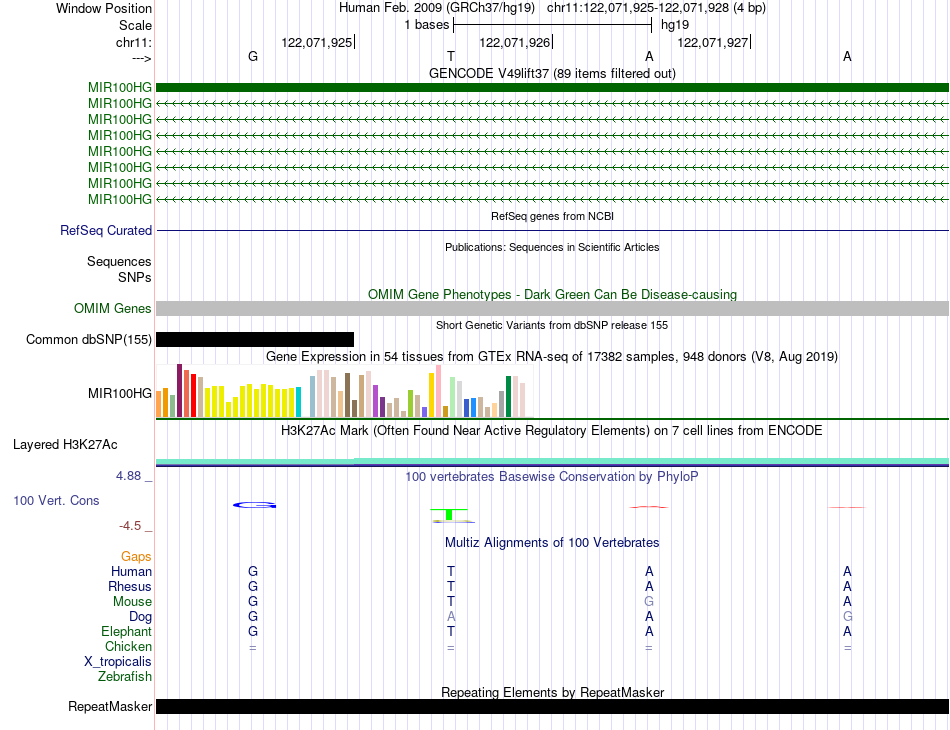Click the Elephant alignment row label

pyautogui.click(x=126, y=631)
